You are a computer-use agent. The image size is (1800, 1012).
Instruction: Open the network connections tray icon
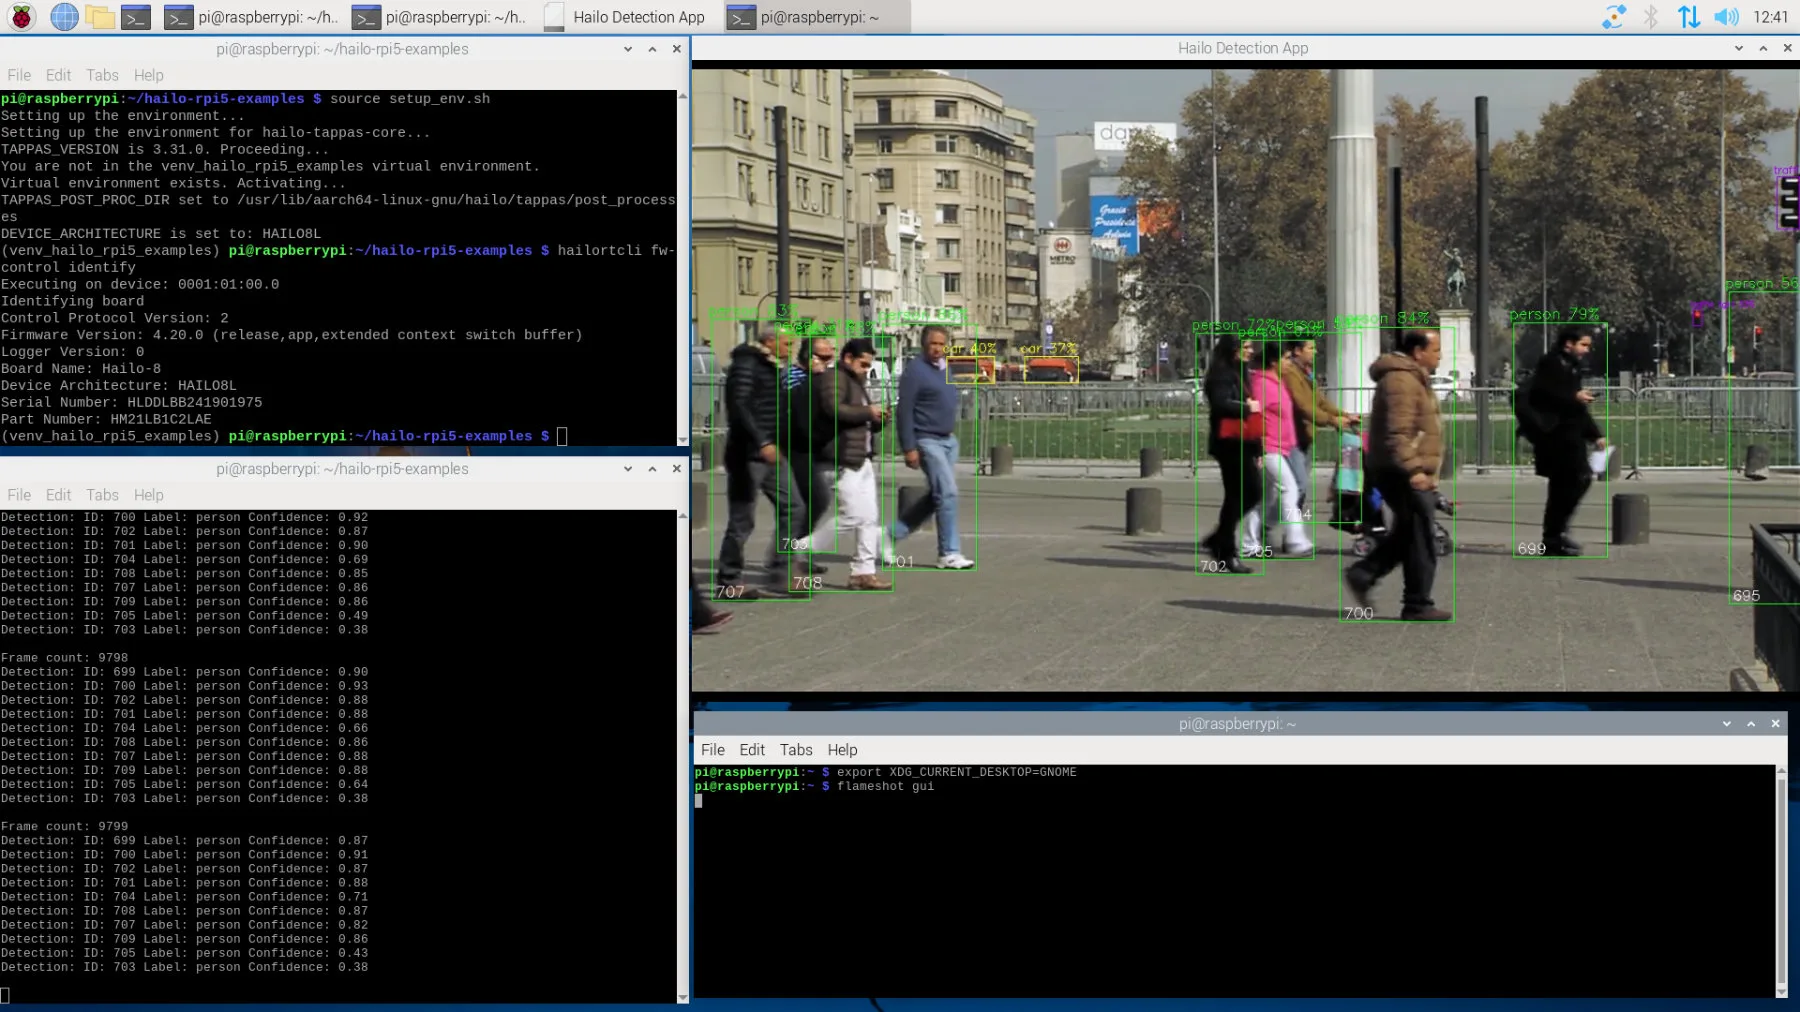[x=1688, y=17]
